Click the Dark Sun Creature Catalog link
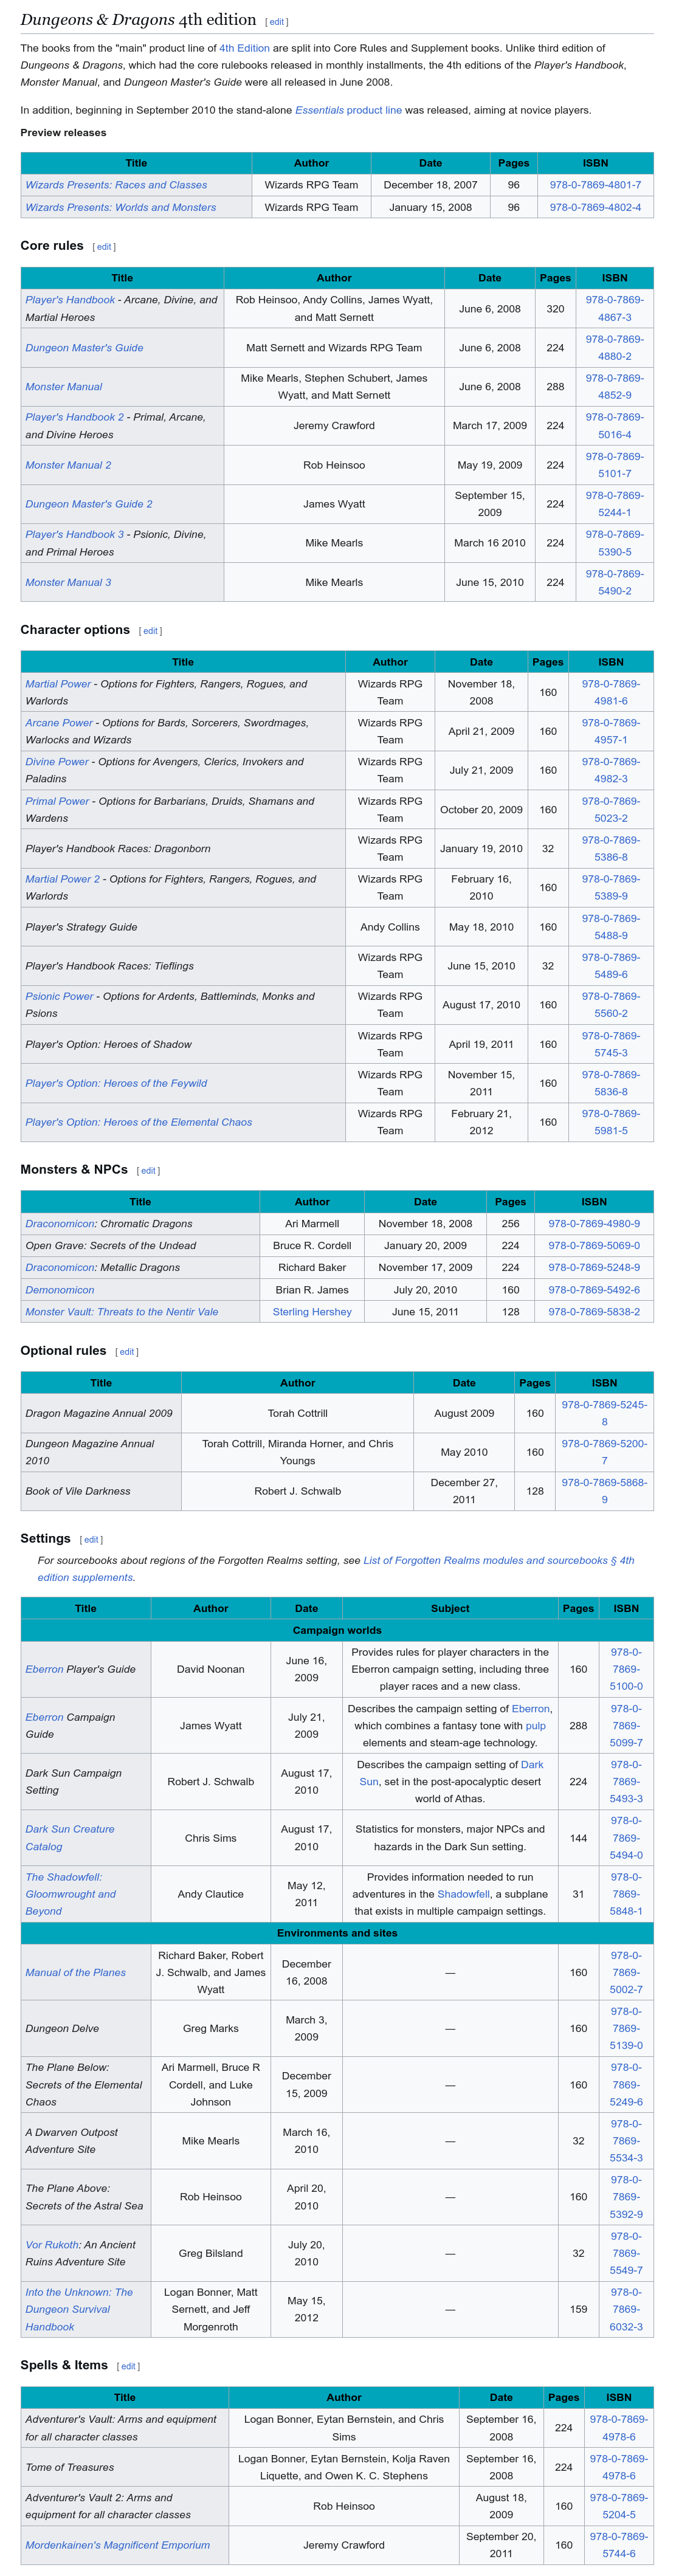Viewport: 676px width, 2576px height. [x=70, y=1838]
